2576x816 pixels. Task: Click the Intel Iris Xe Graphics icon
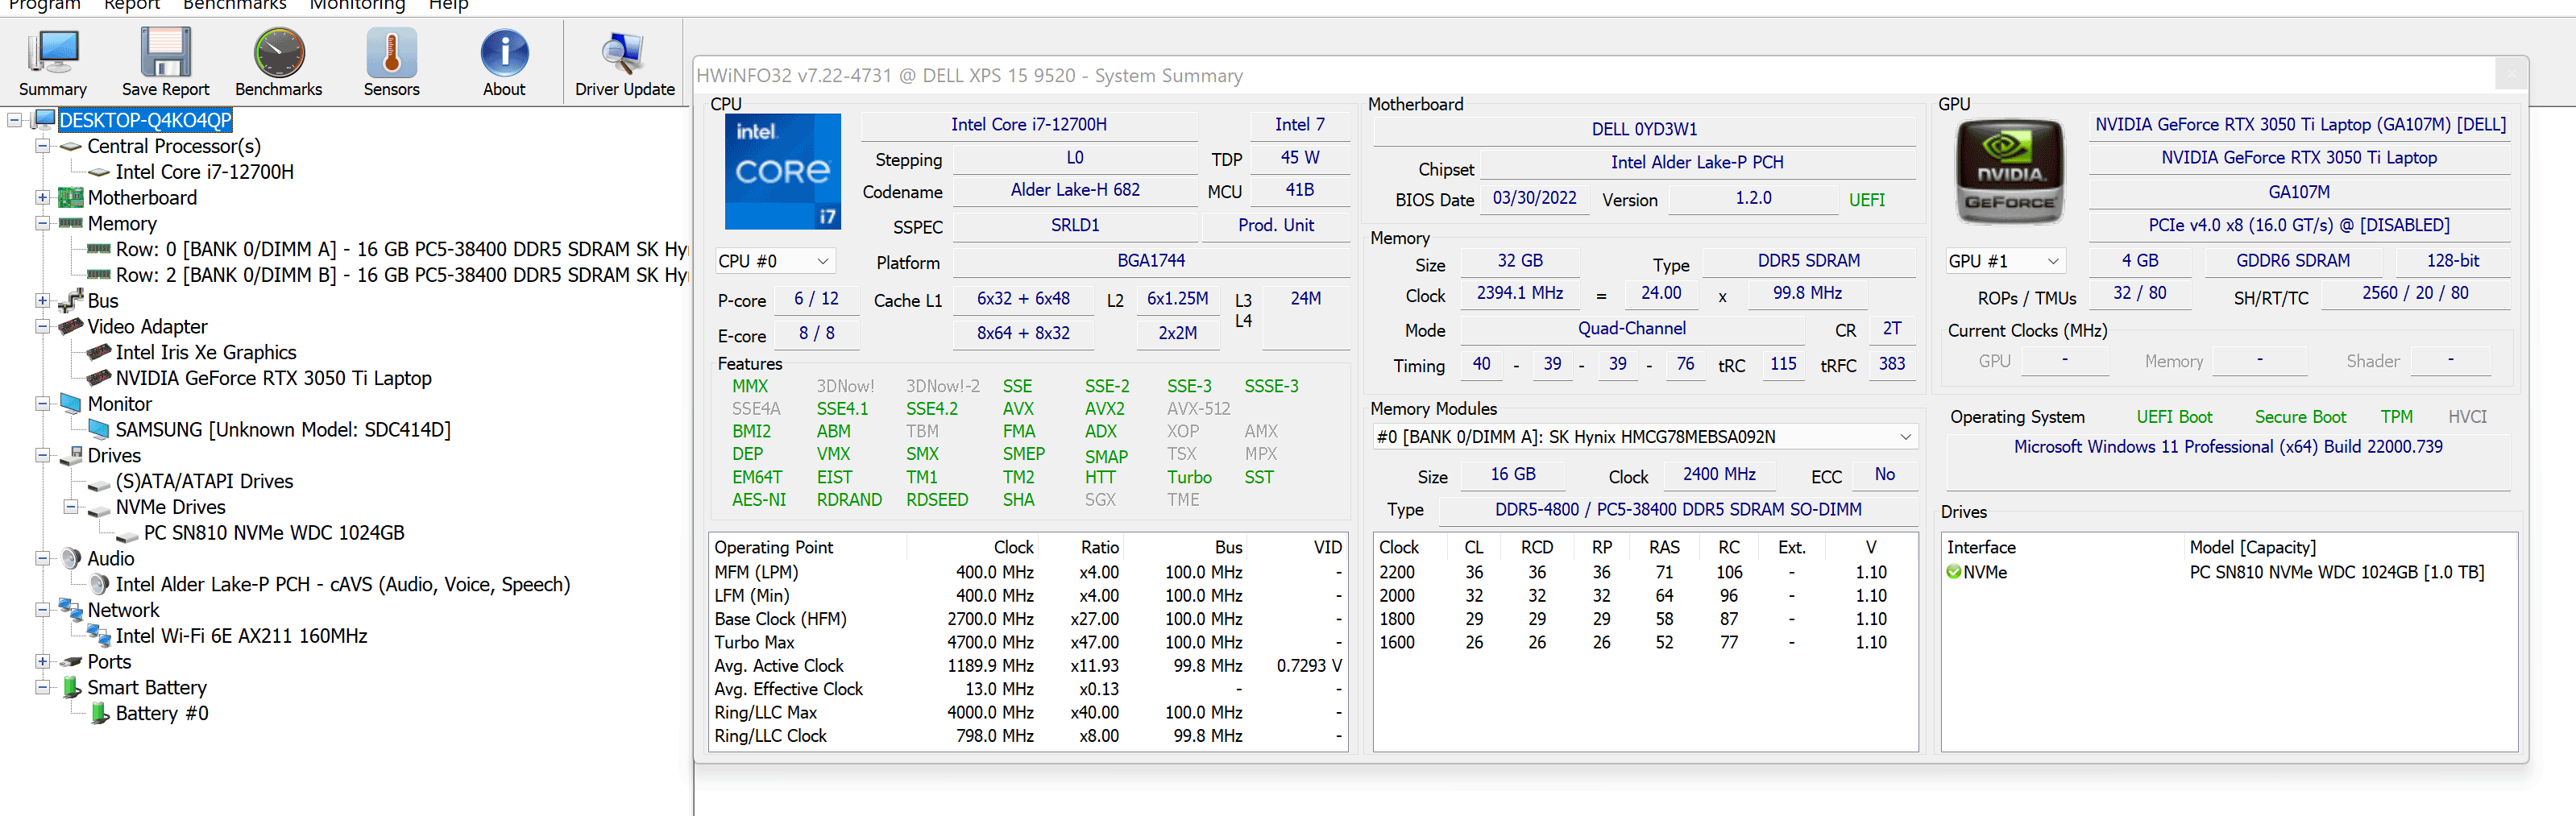point(99,352)
